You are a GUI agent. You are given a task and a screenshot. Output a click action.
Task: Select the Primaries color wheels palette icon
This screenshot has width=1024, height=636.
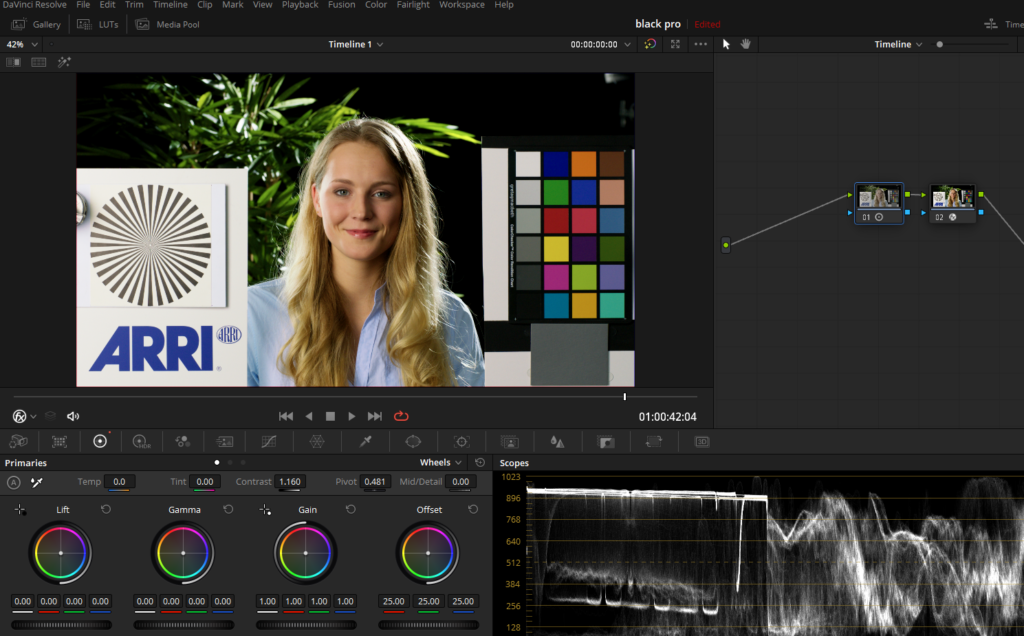tap(100, 442)
